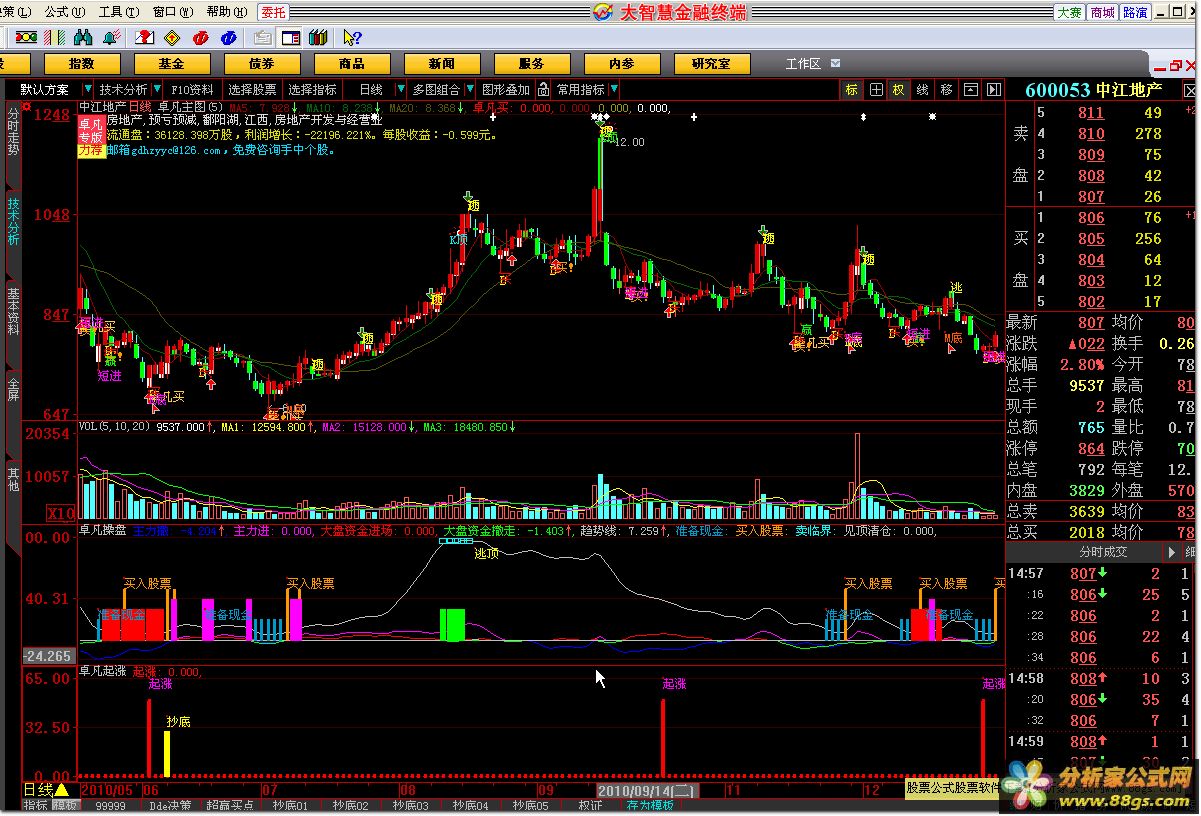This screenshot has width=1201, height=816.
Task: Open the 基金 category
Action: (172, 63)
